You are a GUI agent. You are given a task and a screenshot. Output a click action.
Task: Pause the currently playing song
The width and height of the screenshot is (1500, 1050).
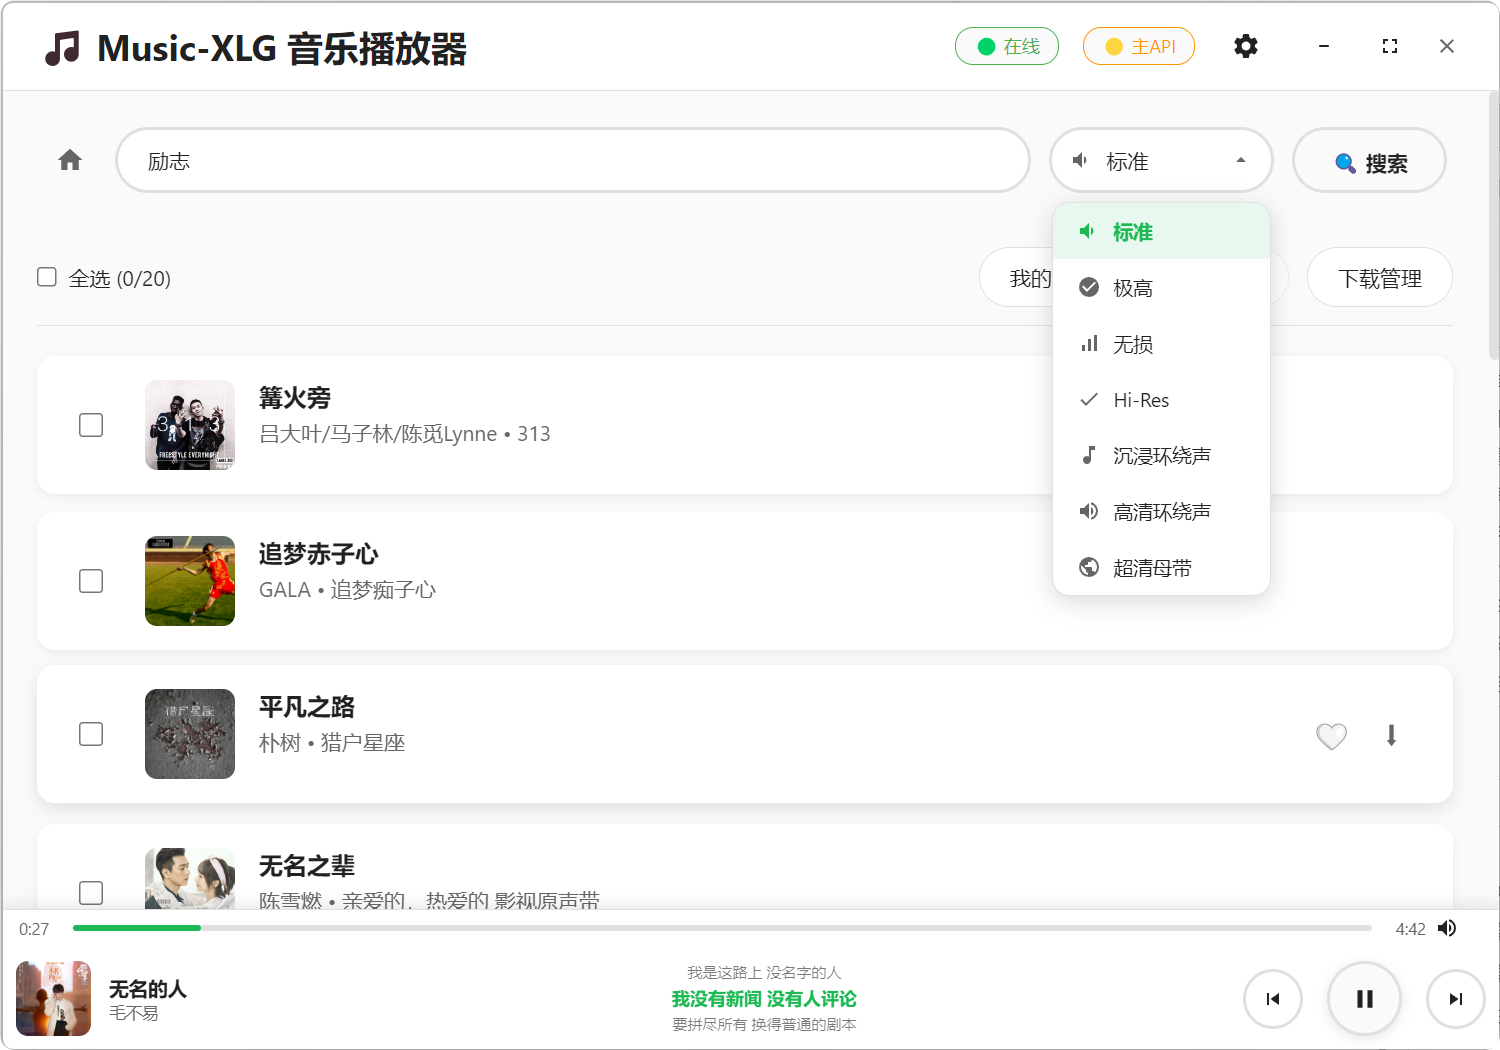click(1364, 998)
